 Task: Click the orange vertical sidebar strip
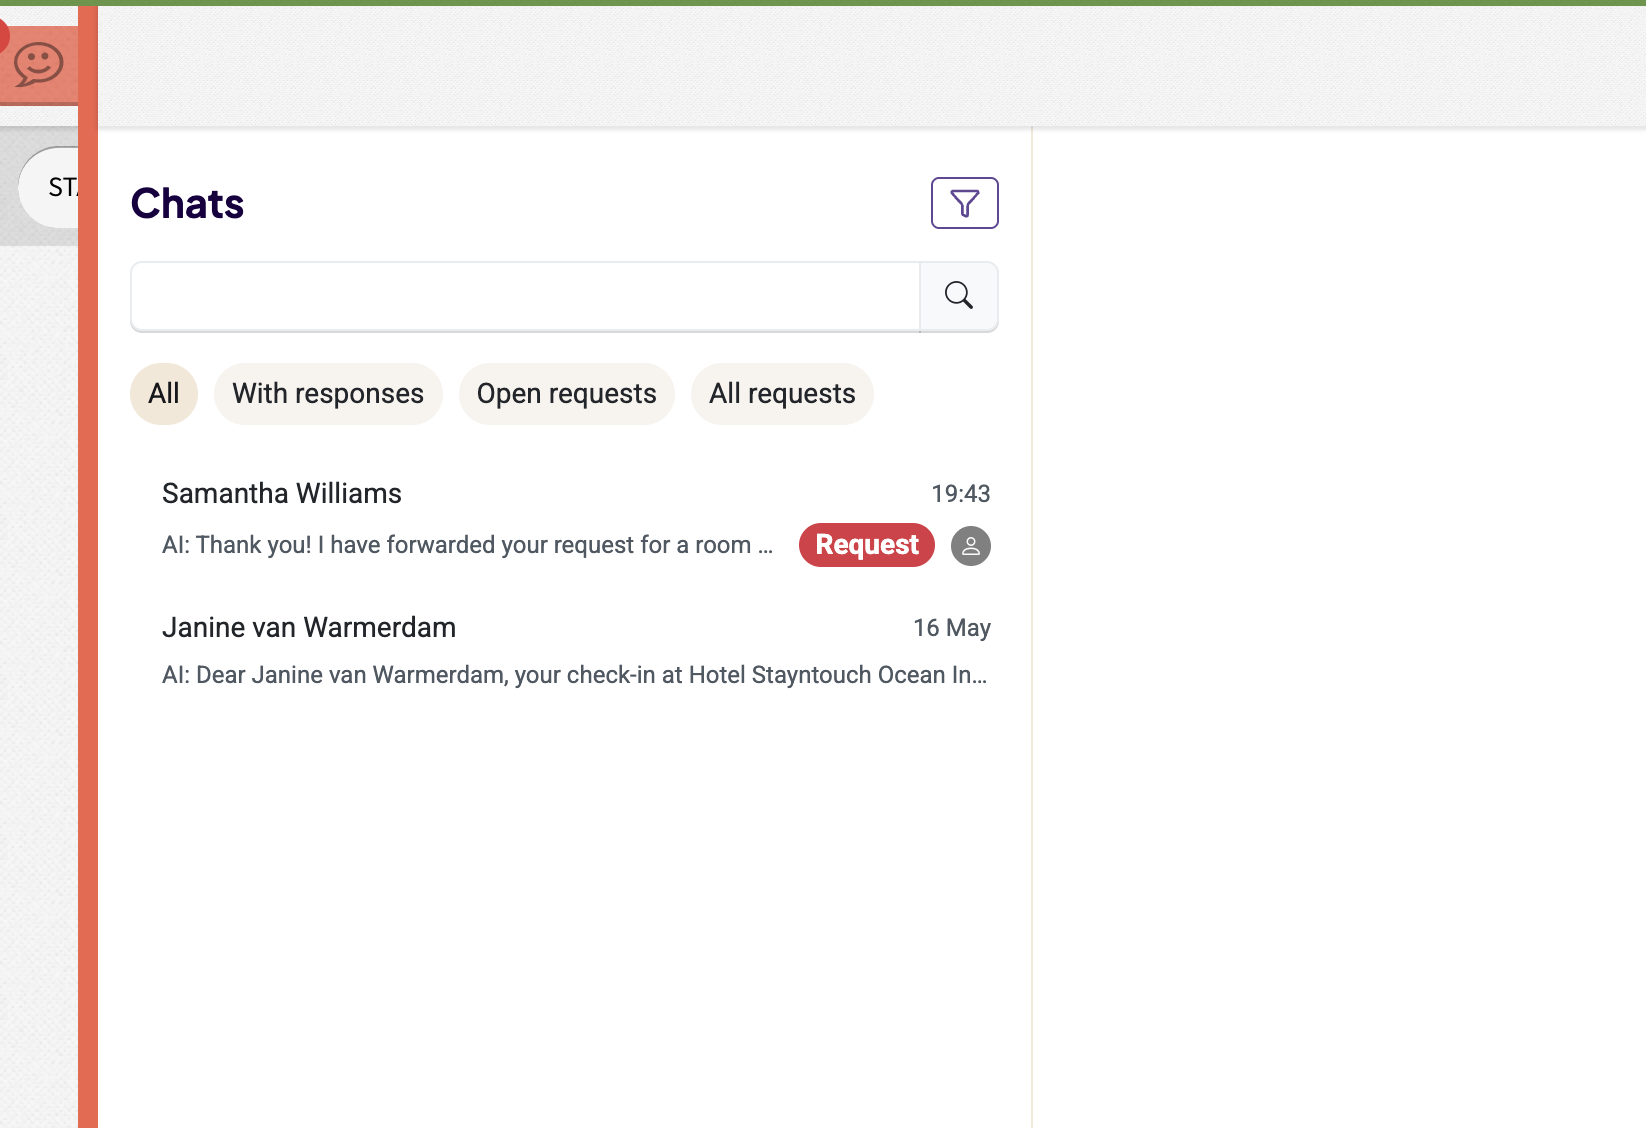coord(88,567)
